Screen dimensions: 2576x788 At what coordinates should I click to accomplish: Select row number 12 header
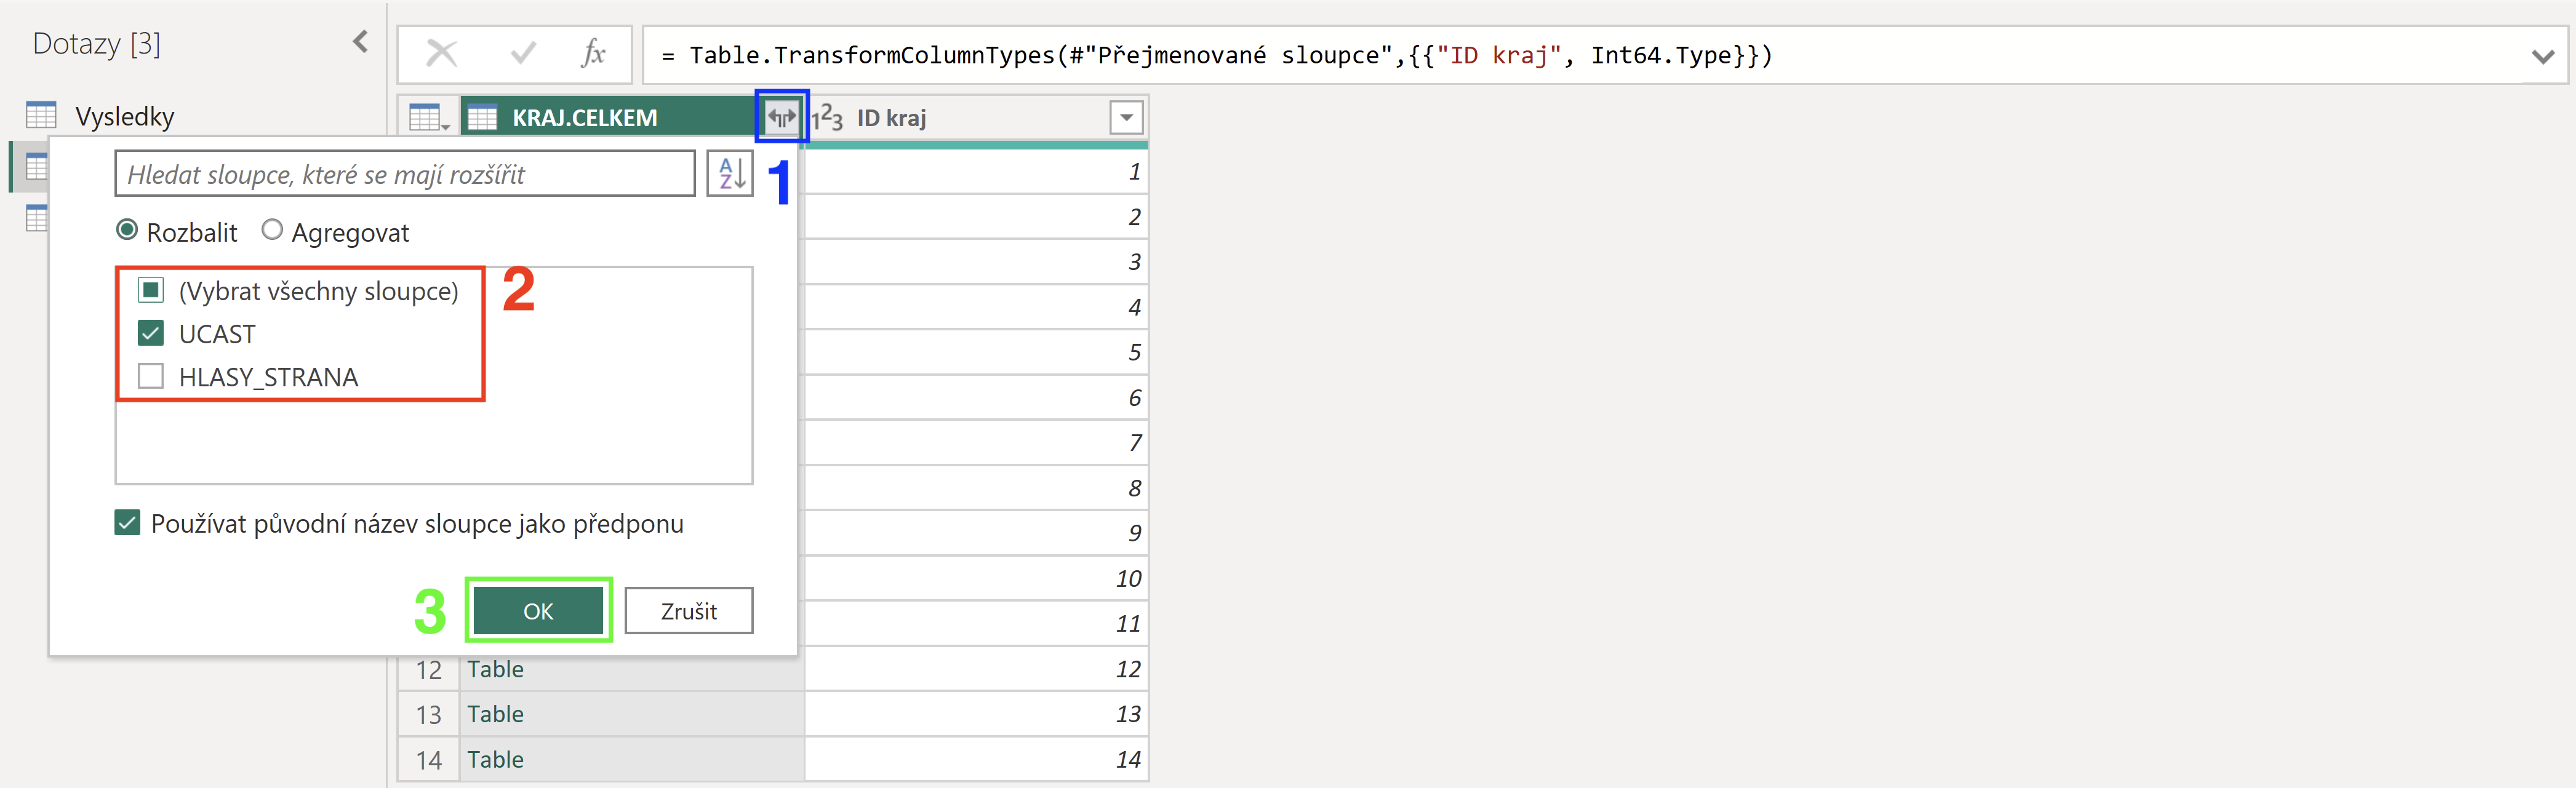(x=429, y=669)
